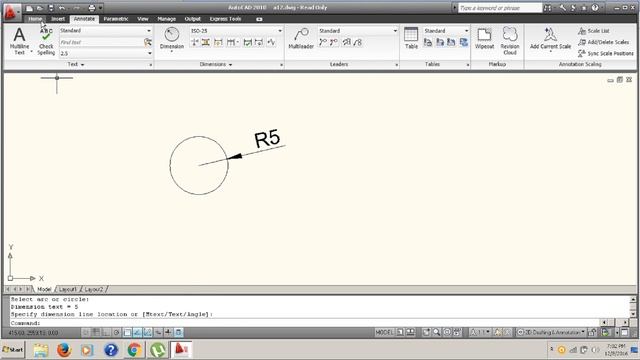
Task: Click the Zoom magnifier icon in status bar
Action: [436, 332]
